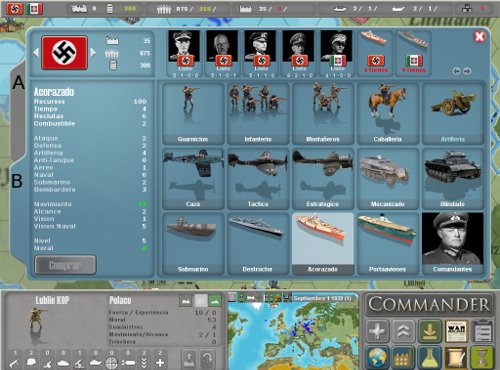Switch to next nation with right arrow
The width and height of the screenshot is (500, 370).
pos(93,52)
